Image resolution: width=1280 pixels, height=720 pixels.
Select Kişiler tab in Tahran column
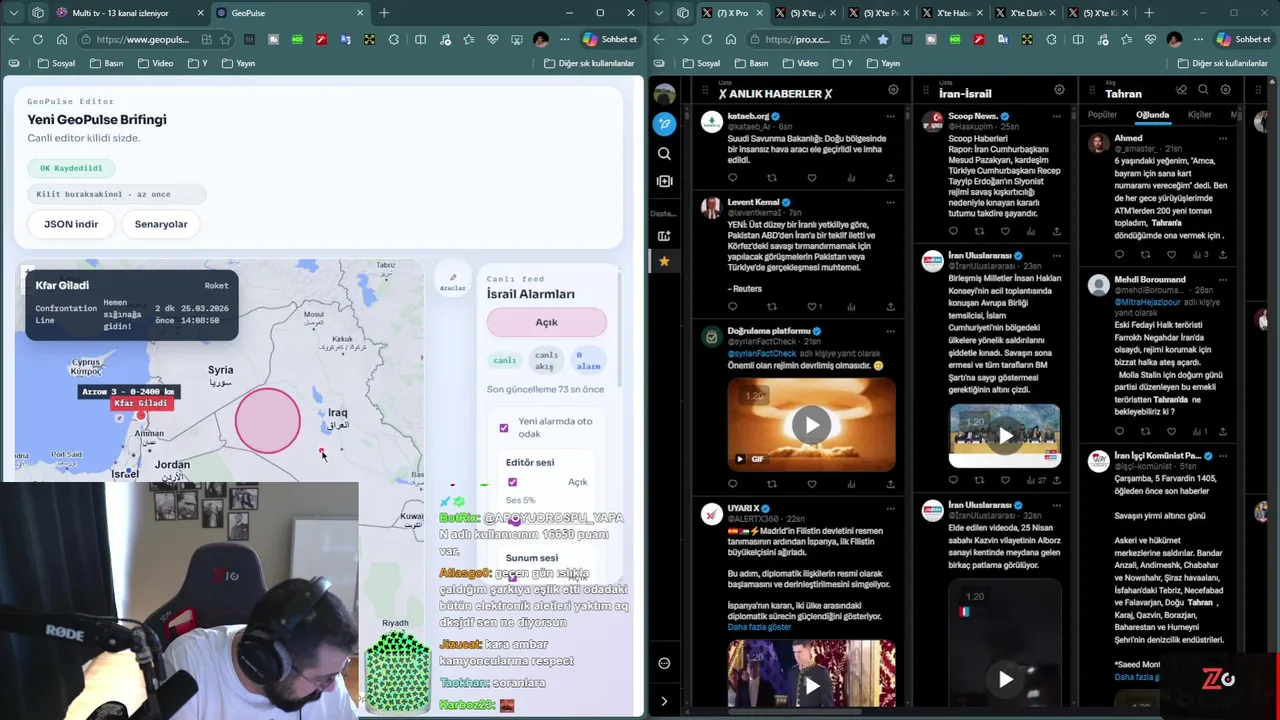(1199, 114)
